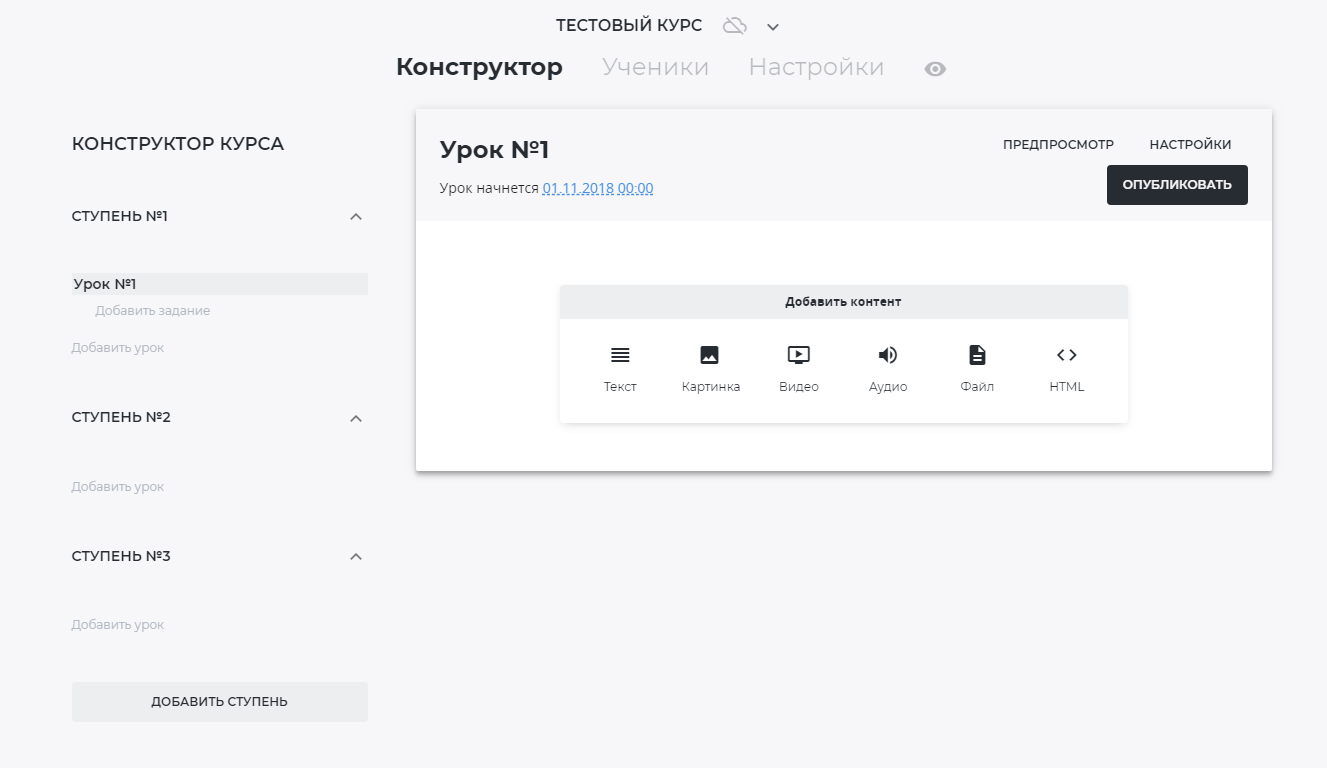Image resolution: width=1327 pixels, height=768 pixels.
Task: Add a Видео content block
Action: click(799, 369)
